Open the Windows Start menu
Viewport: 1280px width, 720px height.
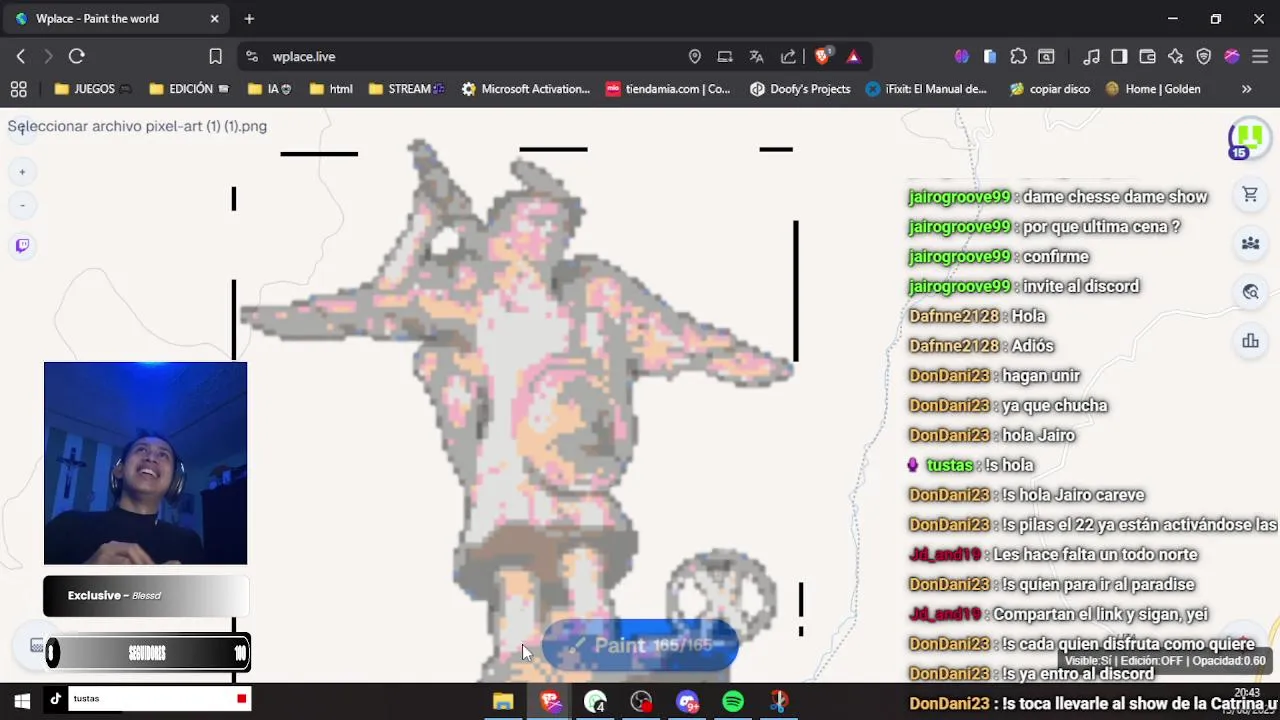click(22, 701)
